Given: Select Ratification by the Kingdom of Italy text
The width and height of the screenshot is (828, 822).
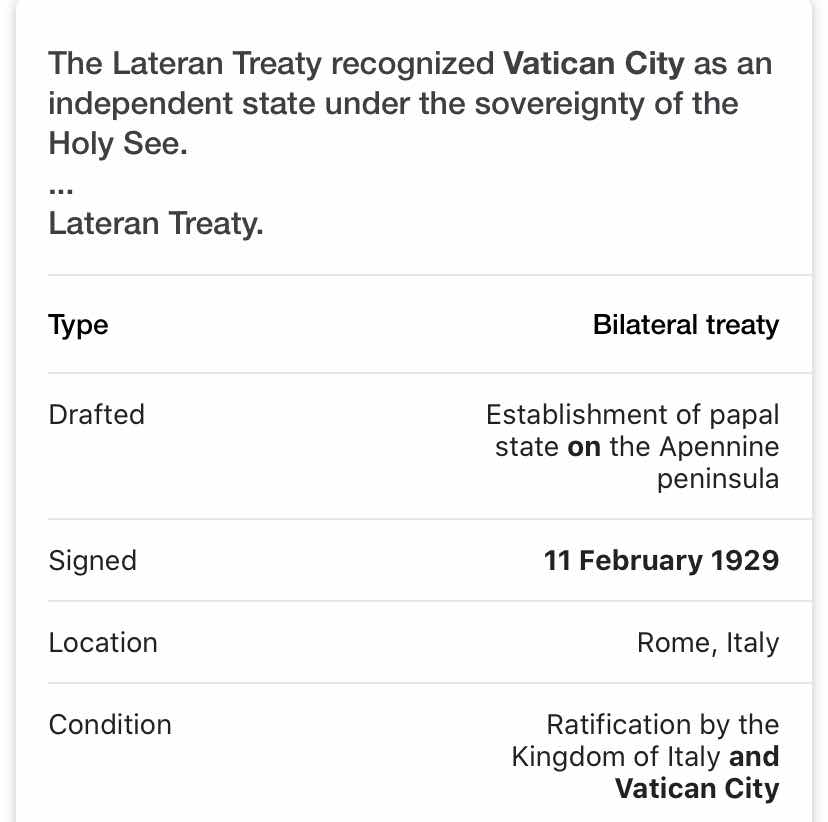Looking at the screenshot, I should point(645,740).
